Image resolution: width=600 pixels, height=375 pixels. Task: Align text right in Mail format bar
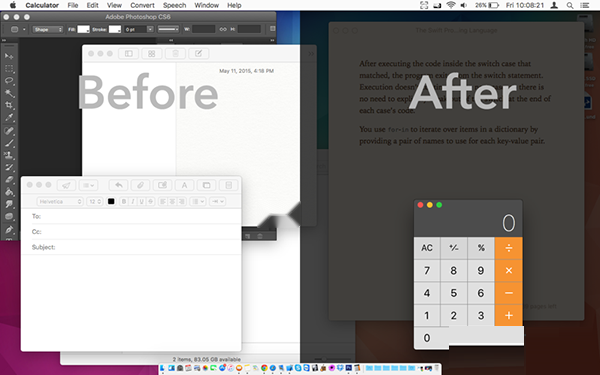(181, 201)
